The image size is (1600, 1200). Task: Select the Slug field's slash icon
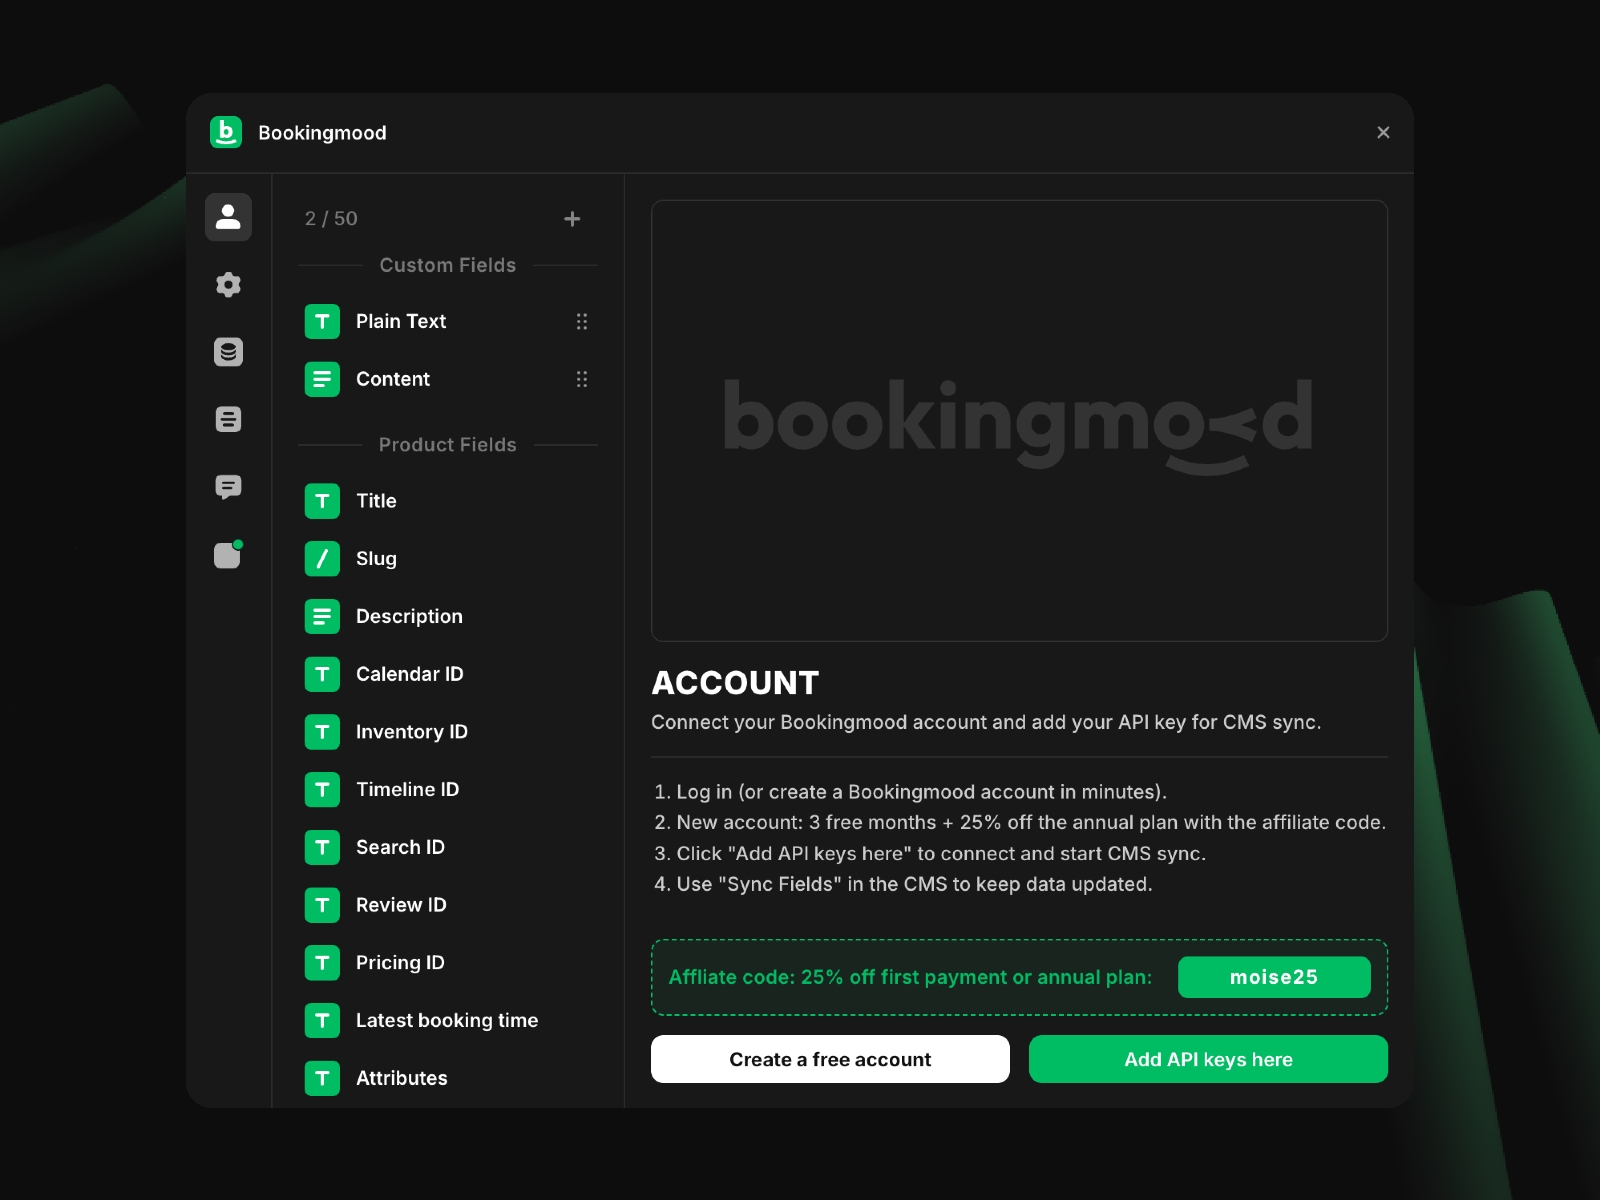point(322,558)
